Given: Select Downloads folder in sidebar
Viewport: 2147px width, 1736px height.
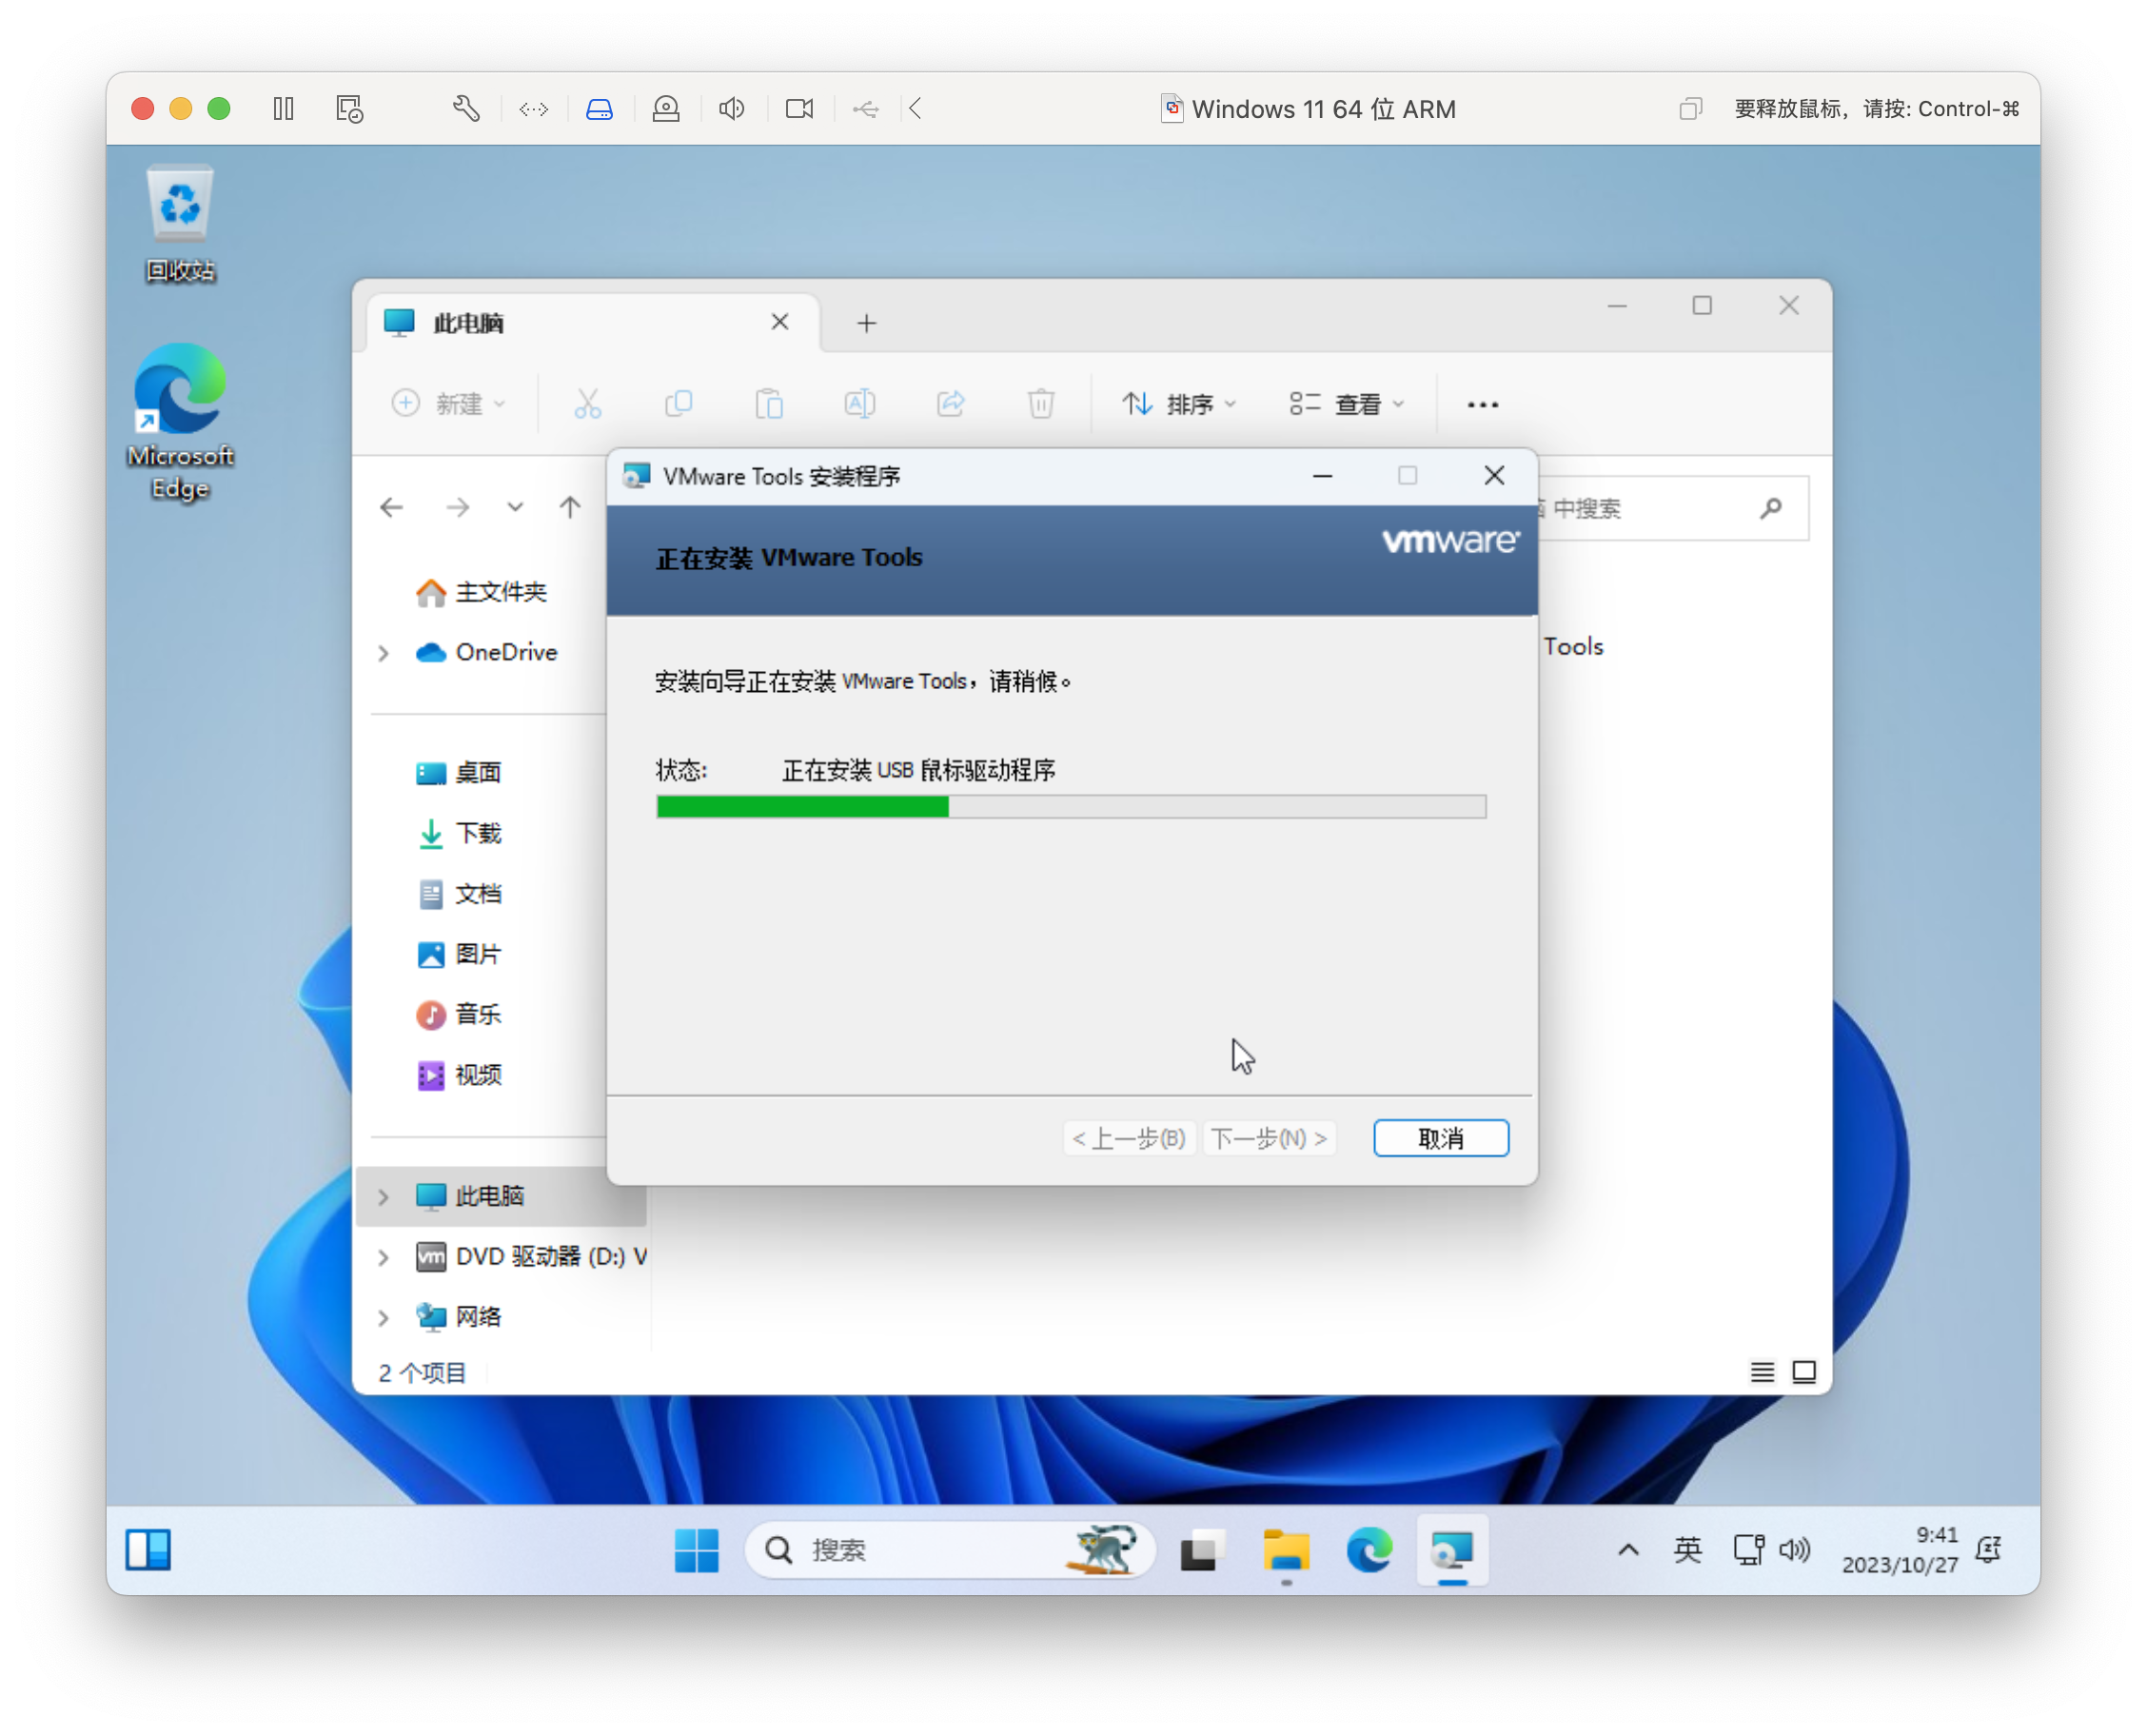Looking at the screenshot, I should point(477,833).
